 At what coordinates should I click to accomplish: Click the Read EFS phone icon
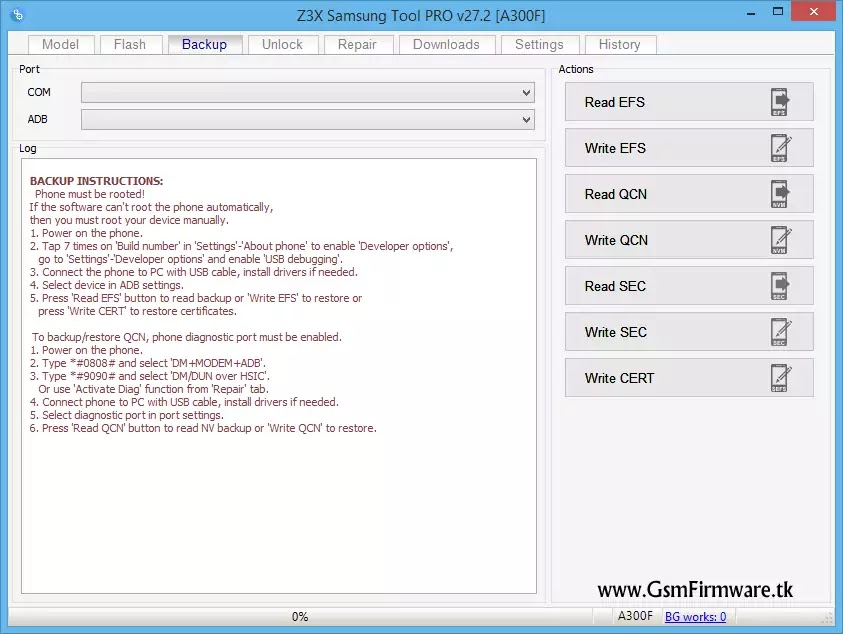coord(780,102)
